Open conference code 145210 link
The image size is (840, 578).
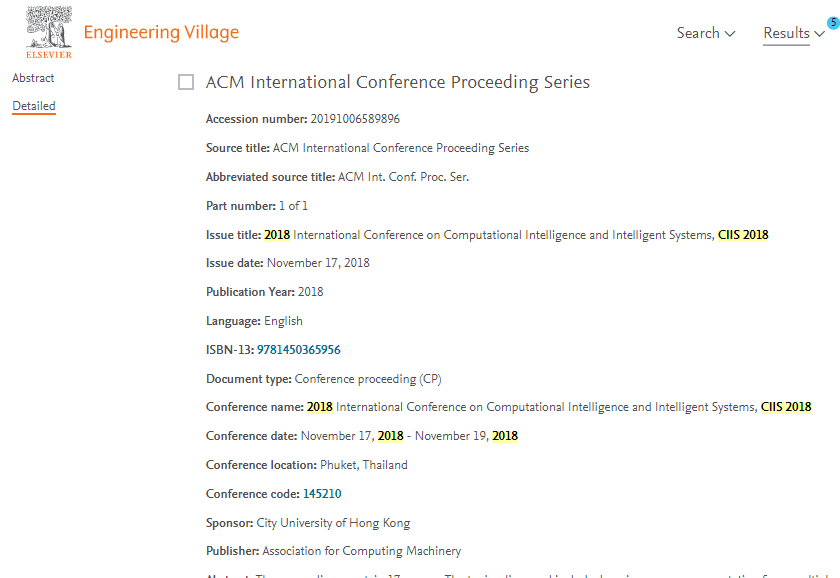coord(322,494)
